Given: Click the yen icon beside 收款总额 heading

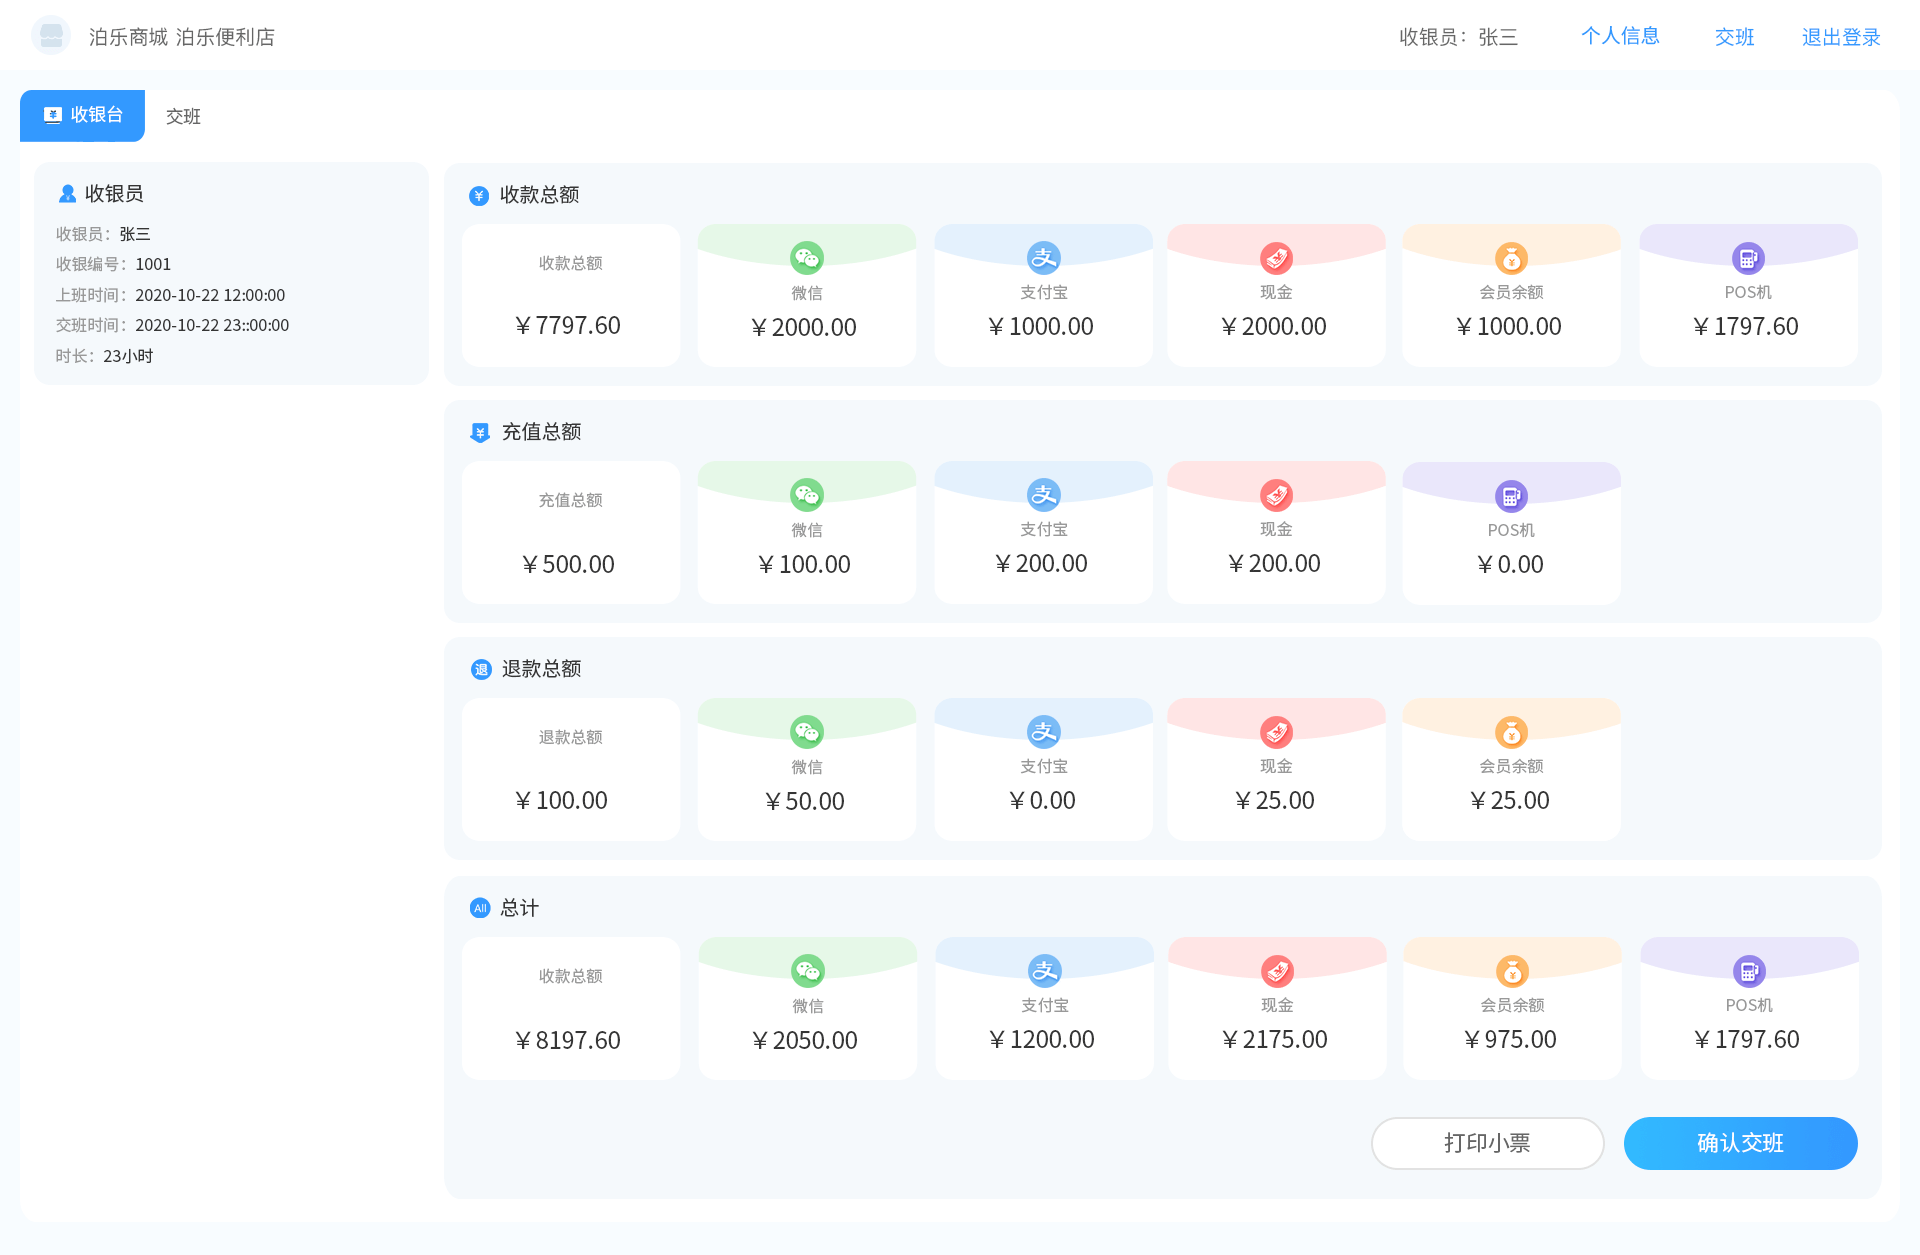Looking at the screenshot, I should coord(479,196).
